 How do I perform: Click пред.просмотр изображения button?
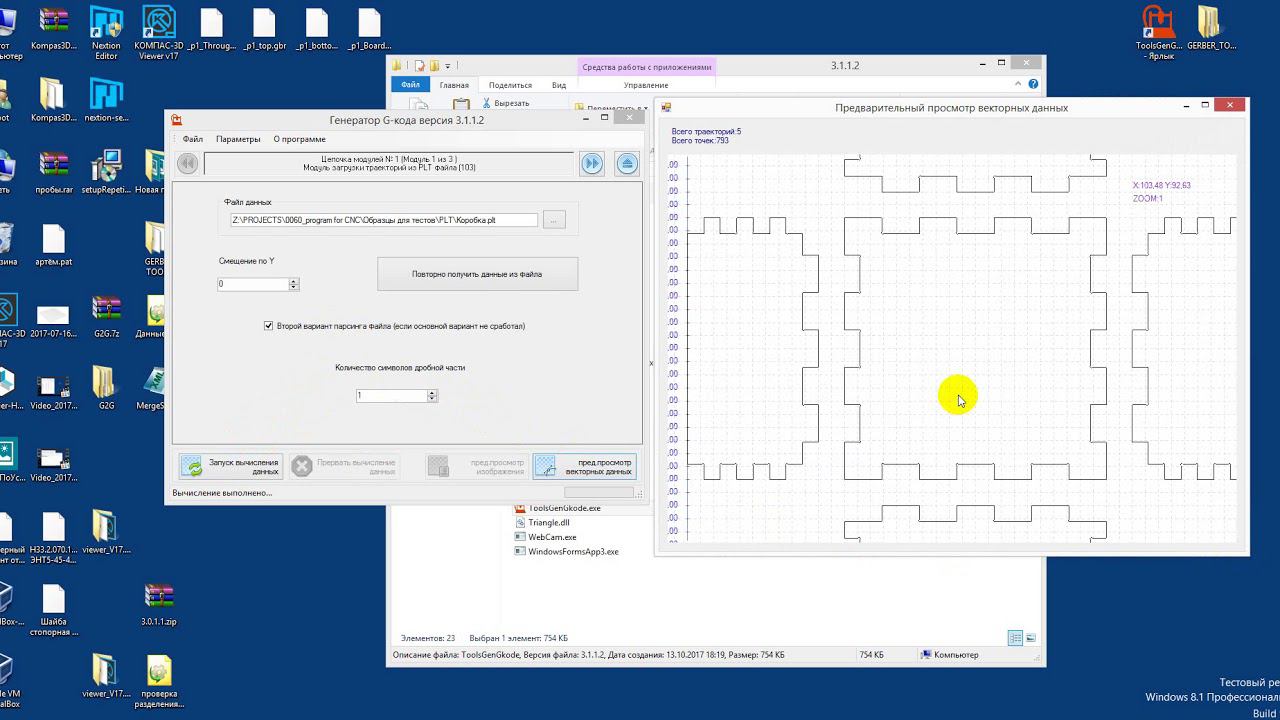[x=477, y=466]
